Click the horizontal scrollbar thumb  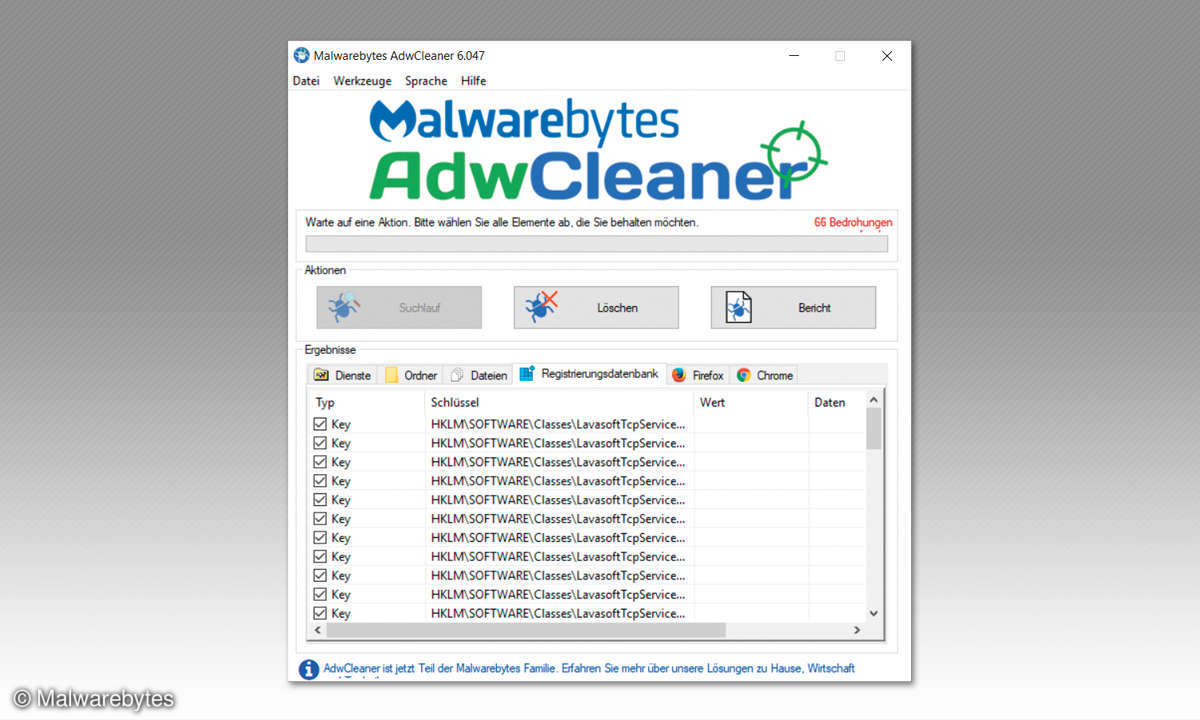[x=525, y=630]
